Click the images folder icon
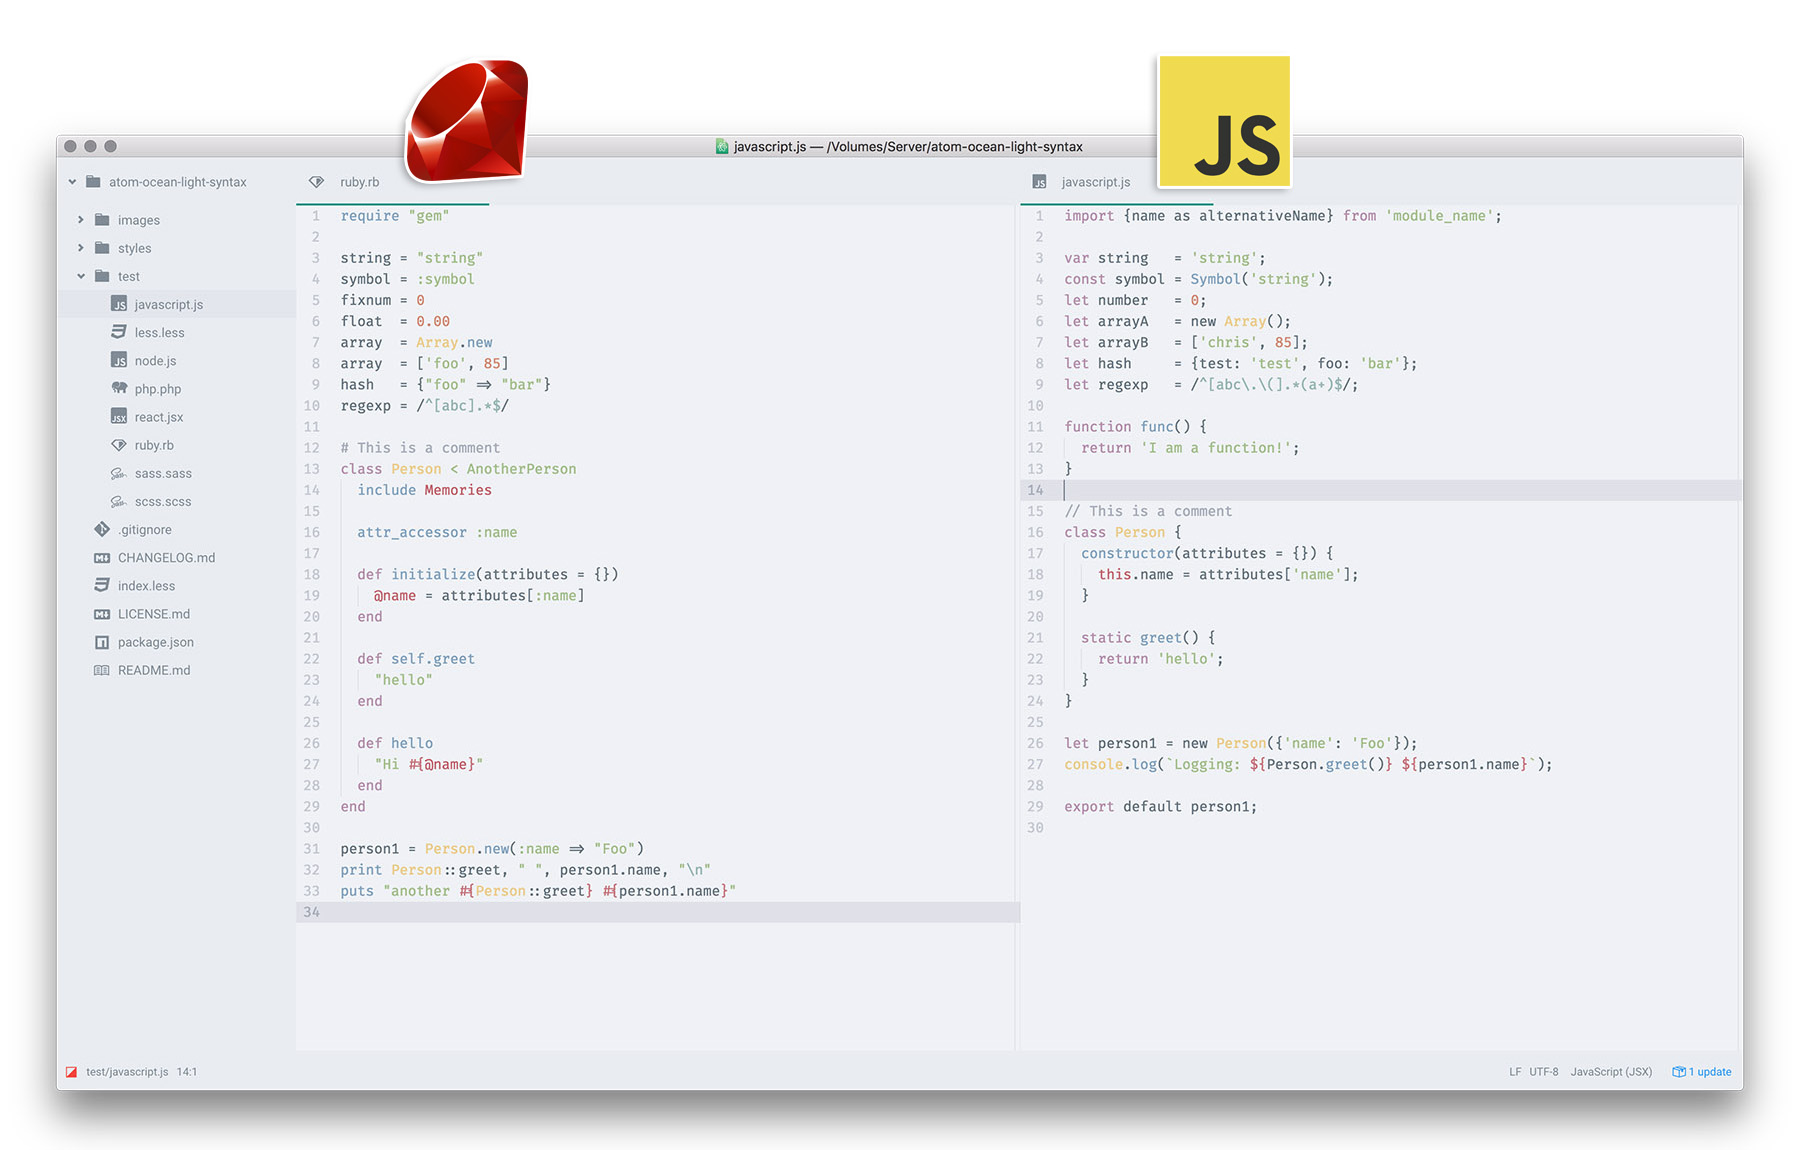 pos(102,220)
